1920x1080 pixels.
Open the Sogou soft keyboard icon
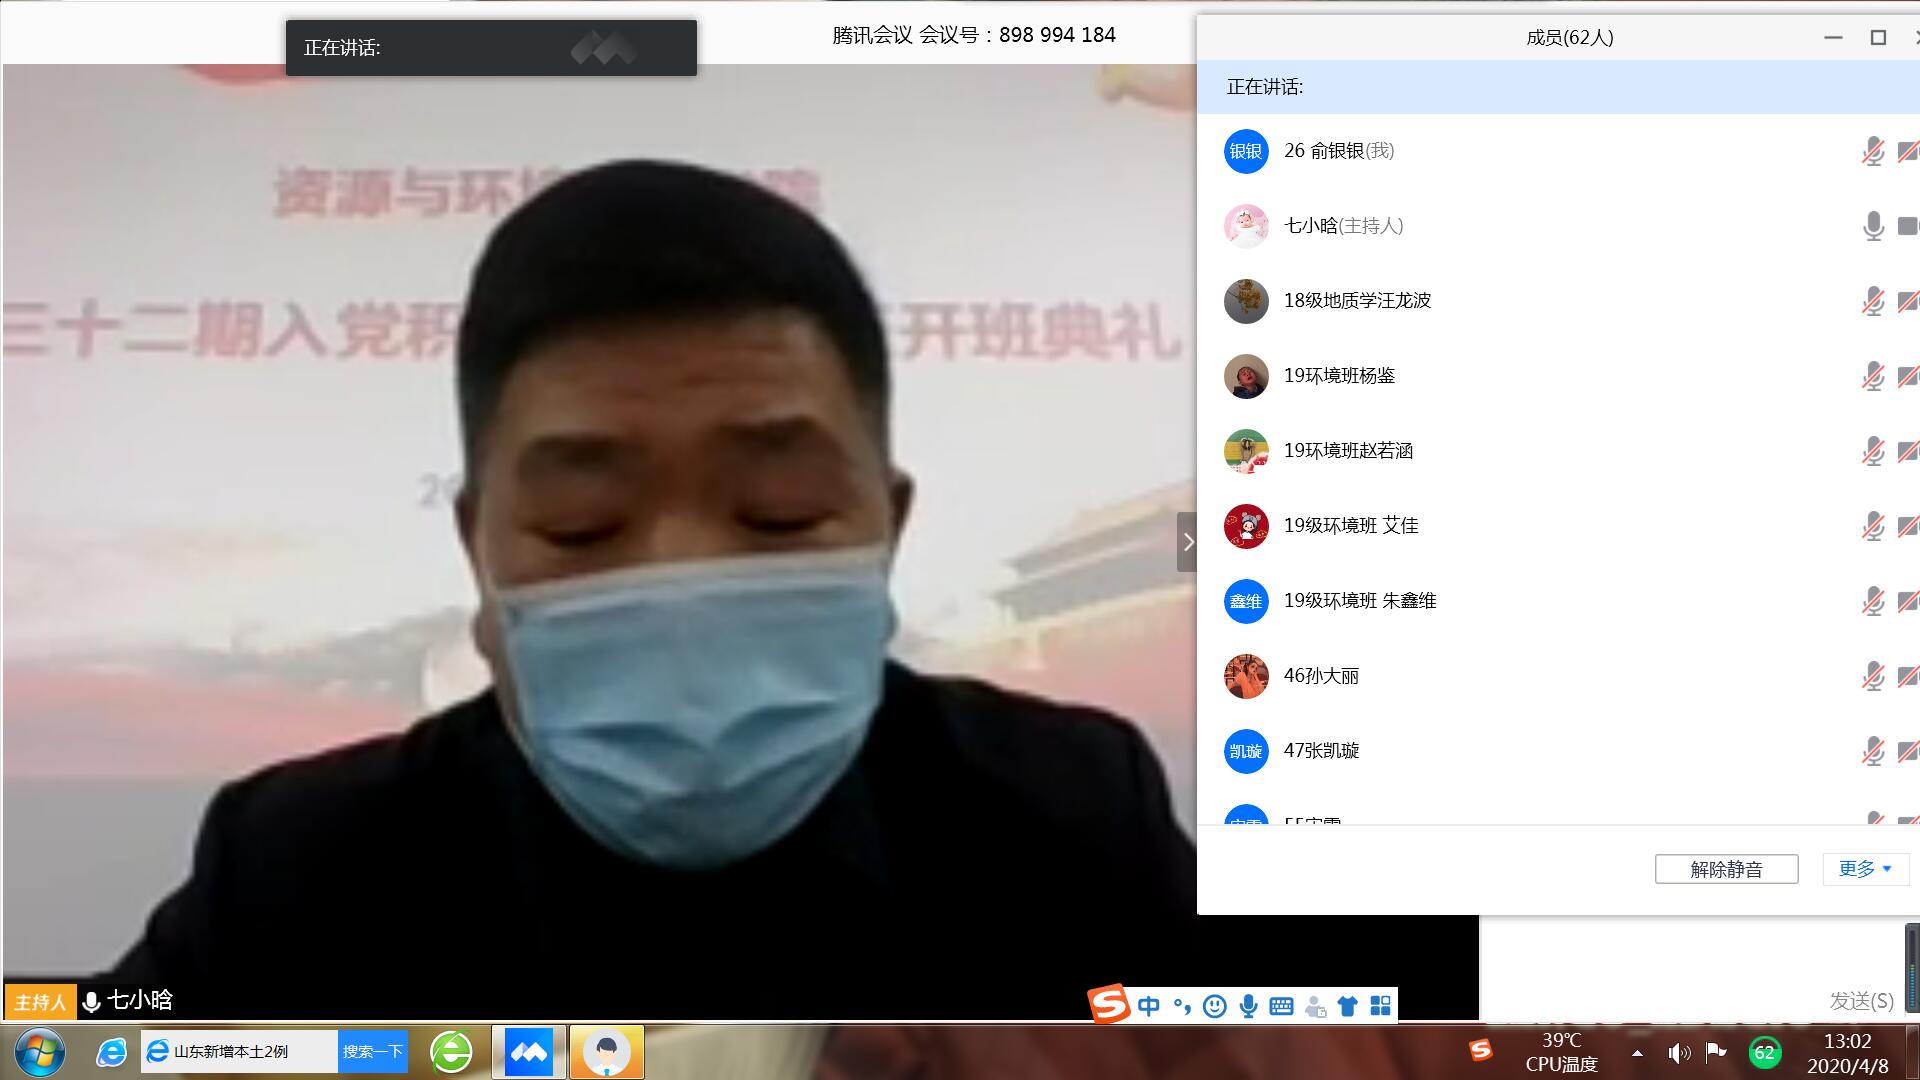tap(1281, 1006)
